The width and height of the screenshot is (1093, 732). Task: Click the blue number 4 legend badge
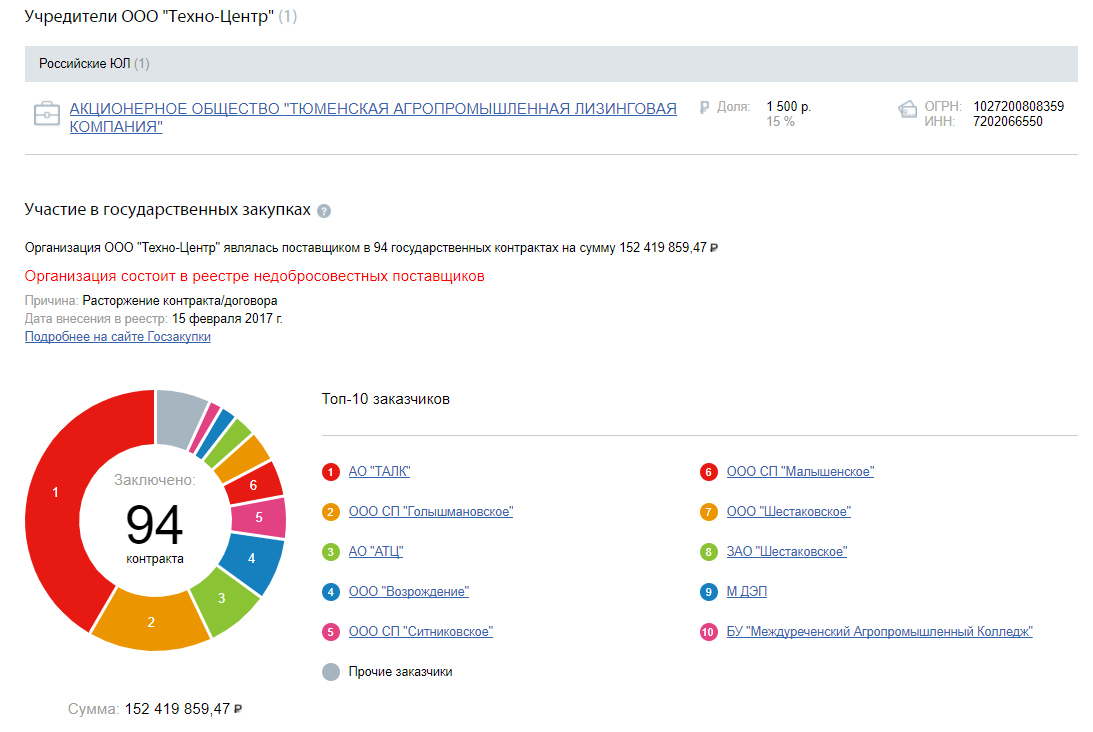pos(330,592)
